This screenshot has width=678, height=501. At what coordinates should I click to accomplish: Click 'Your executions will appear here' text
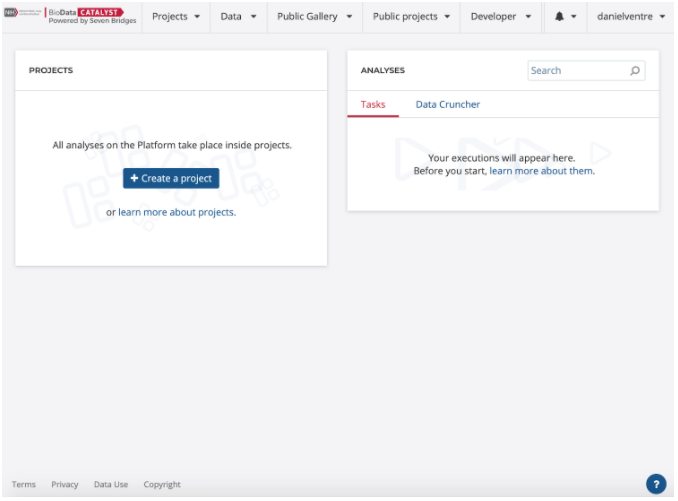pyautogui.click(x=502, y=158)
